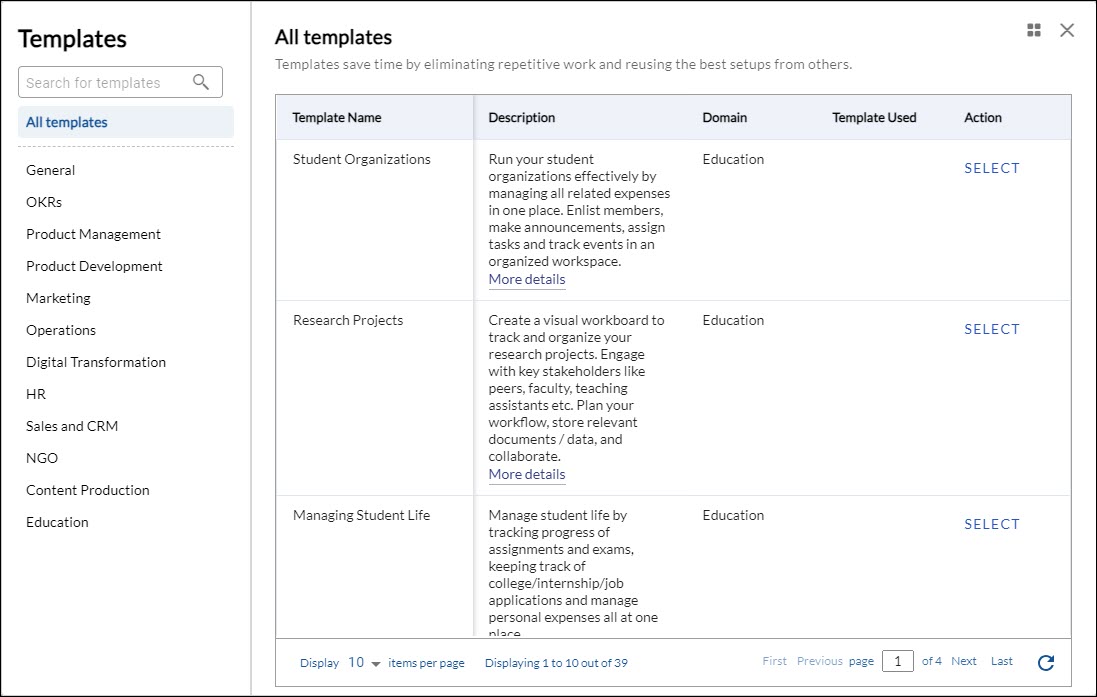Click the page number input box
The height and width of the screenshot is (697, 1097).
pos(897,661)
